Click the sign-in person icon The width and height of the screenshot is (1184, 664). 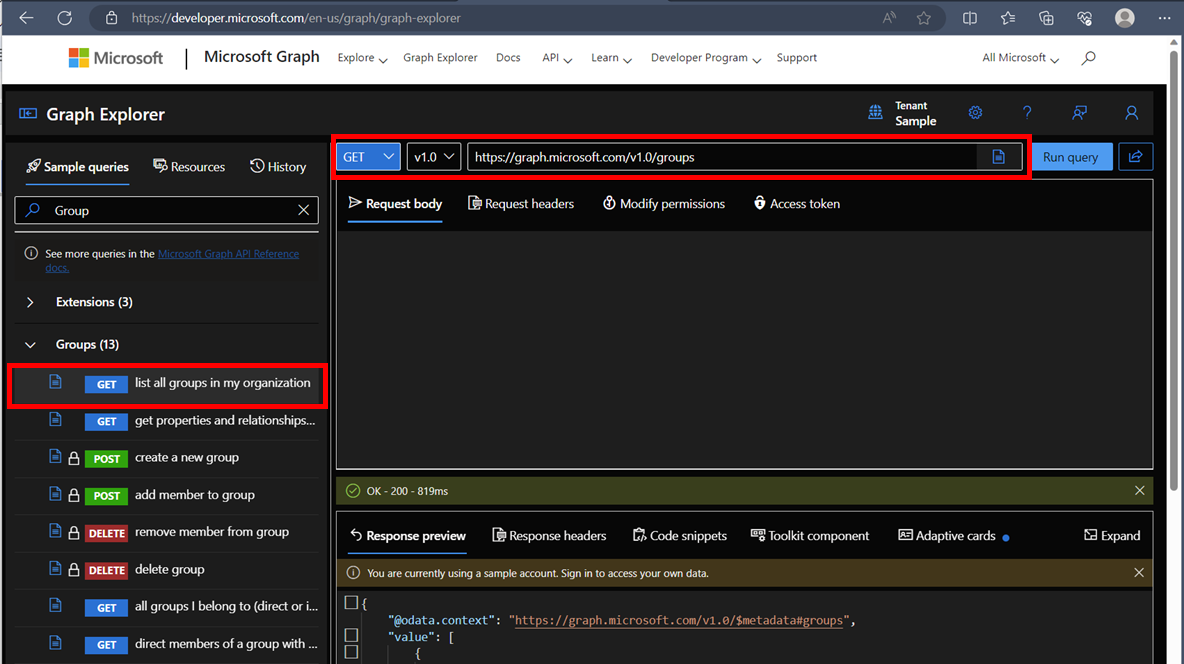(1131, 113)
